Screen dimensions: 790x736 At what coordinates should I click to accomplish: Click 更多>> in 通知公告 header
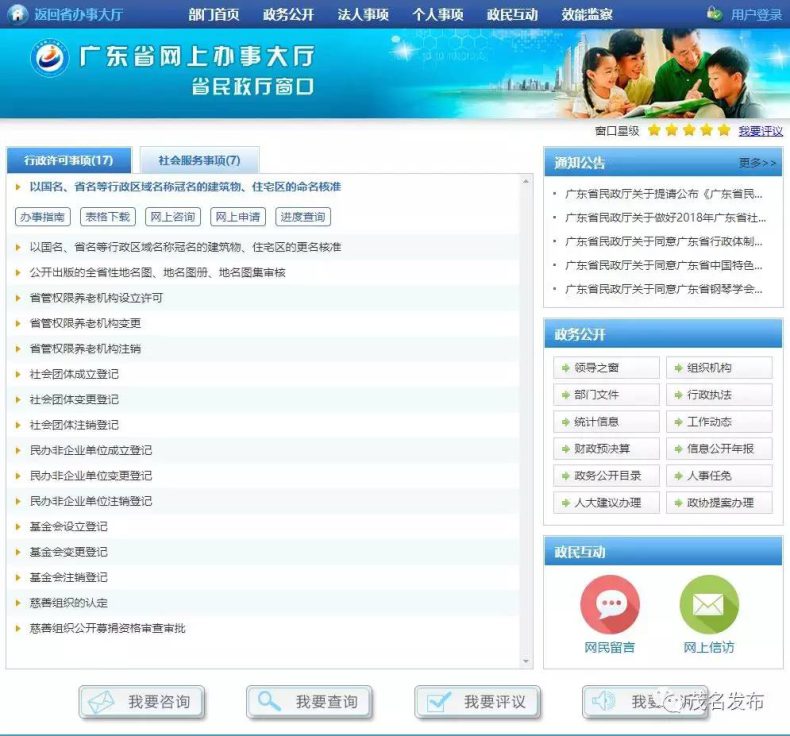[757, 163]
